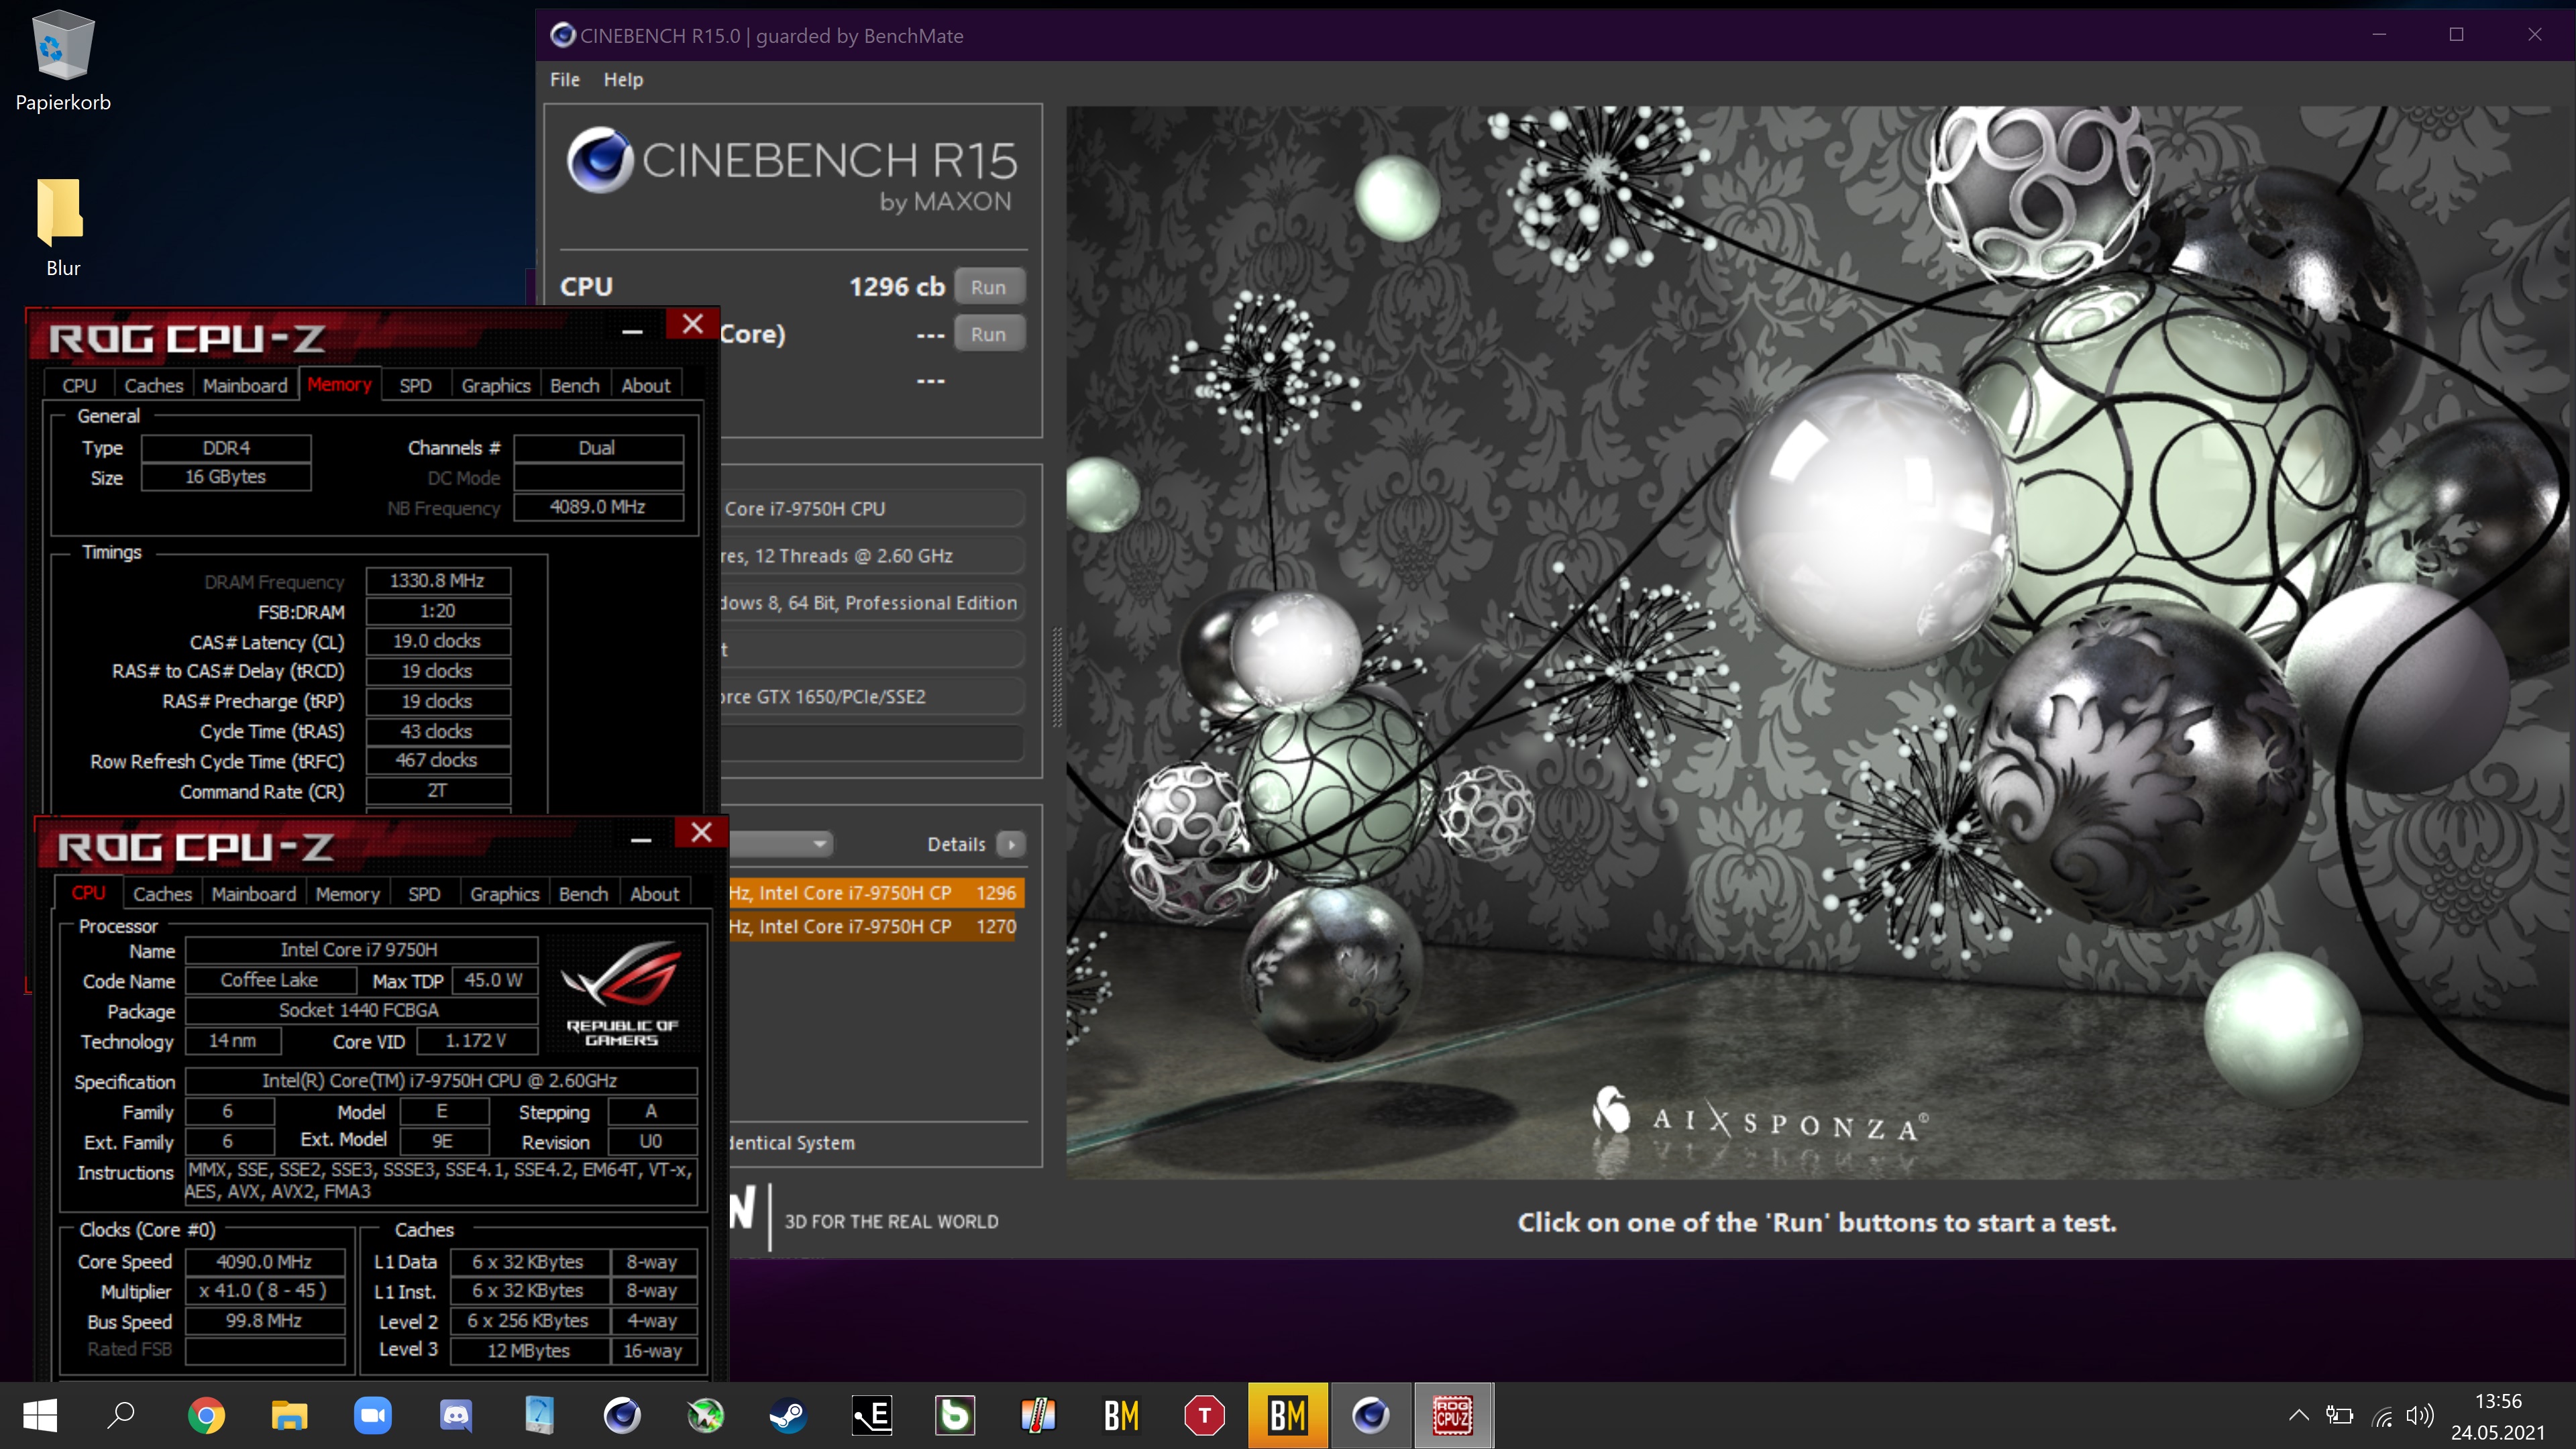This screenshot has height=1449, width=2576.
Task: Open the Windows Start menu
Action: pos(40,1415)
